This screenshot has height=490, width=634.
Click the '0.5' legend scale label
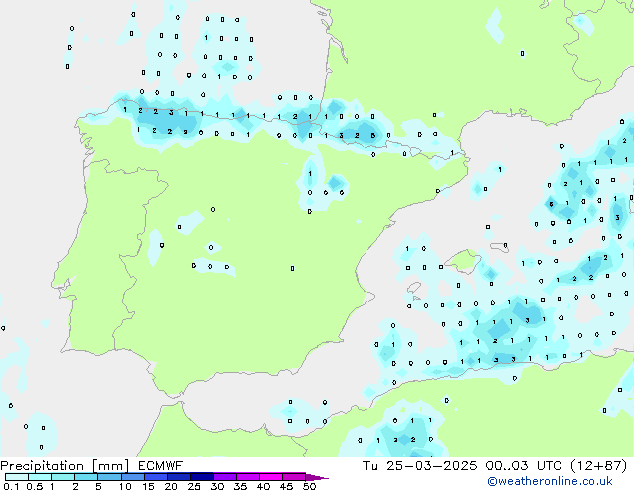coord(35,486)
